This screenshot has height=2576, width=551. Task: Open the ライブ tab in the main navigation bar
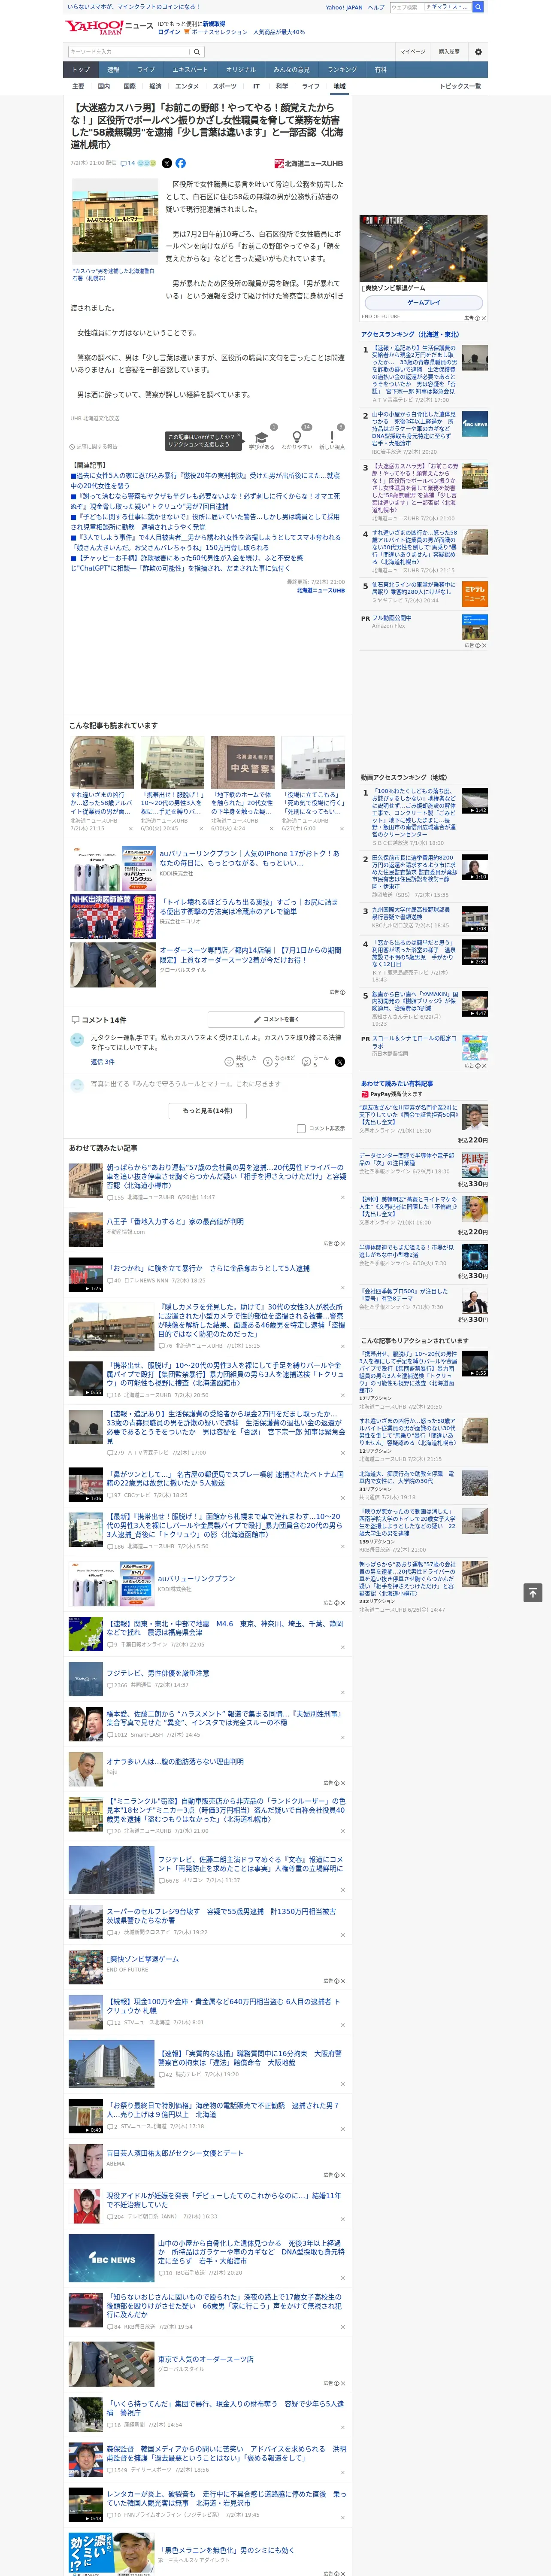[146, 70]
